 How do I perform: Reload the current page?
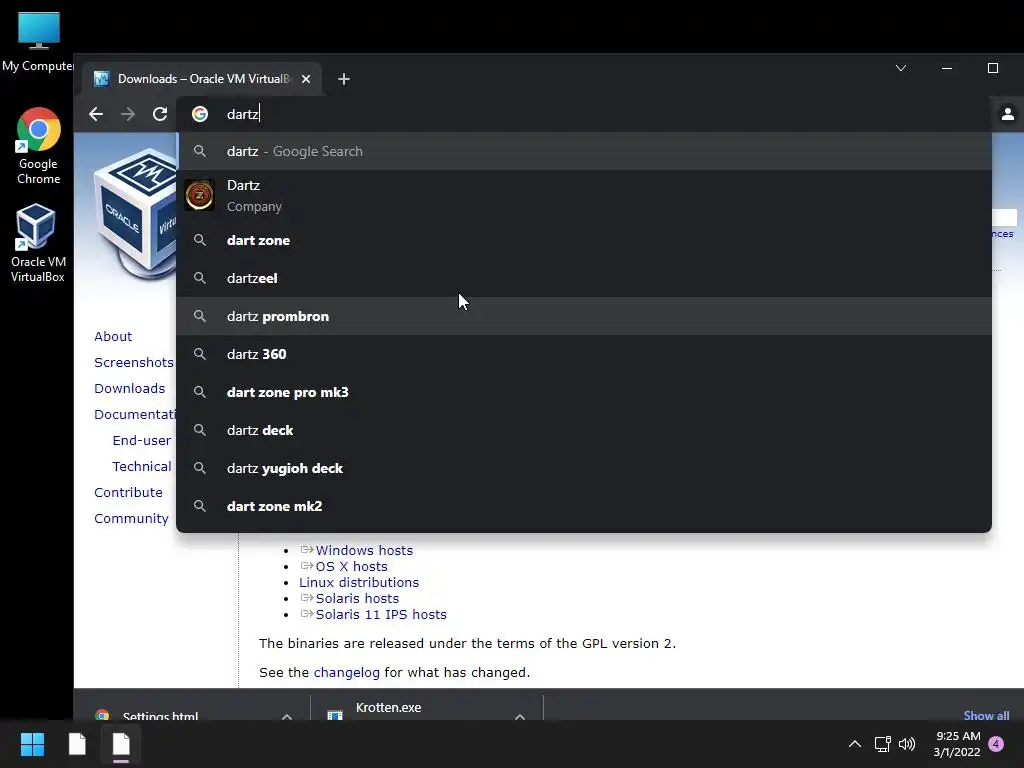tap(160, 114)
